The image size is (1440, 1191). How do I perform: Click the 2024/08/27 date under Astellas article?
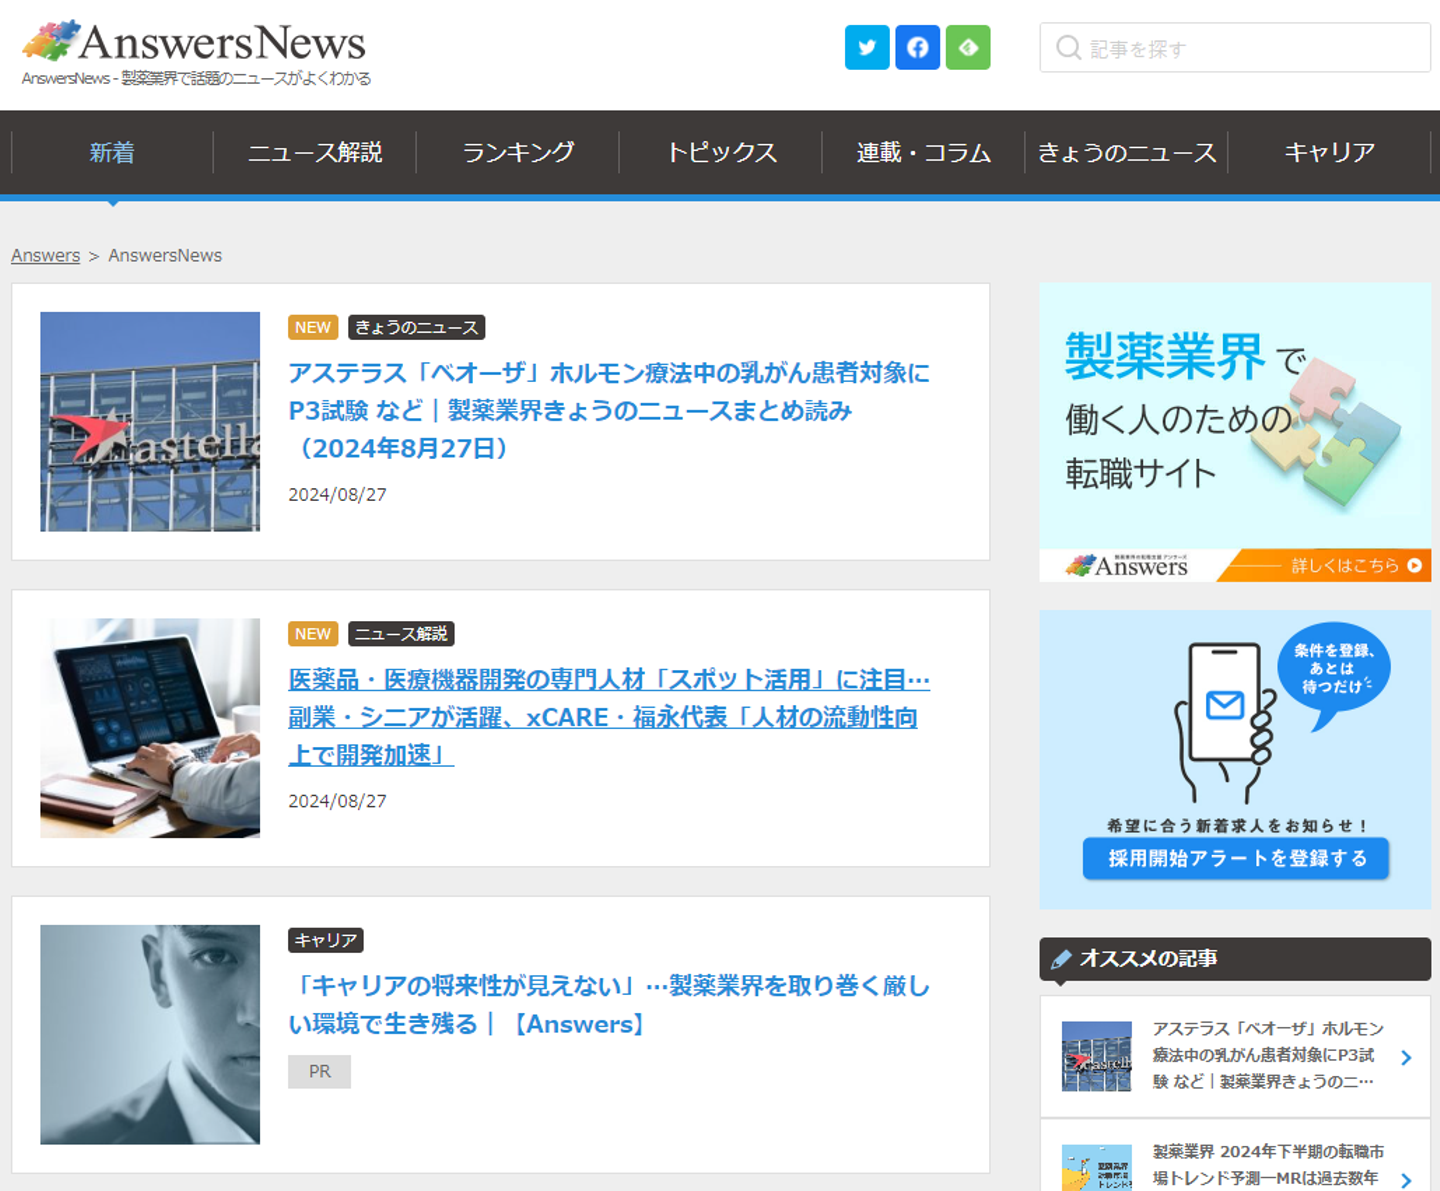tap(337, 494)
